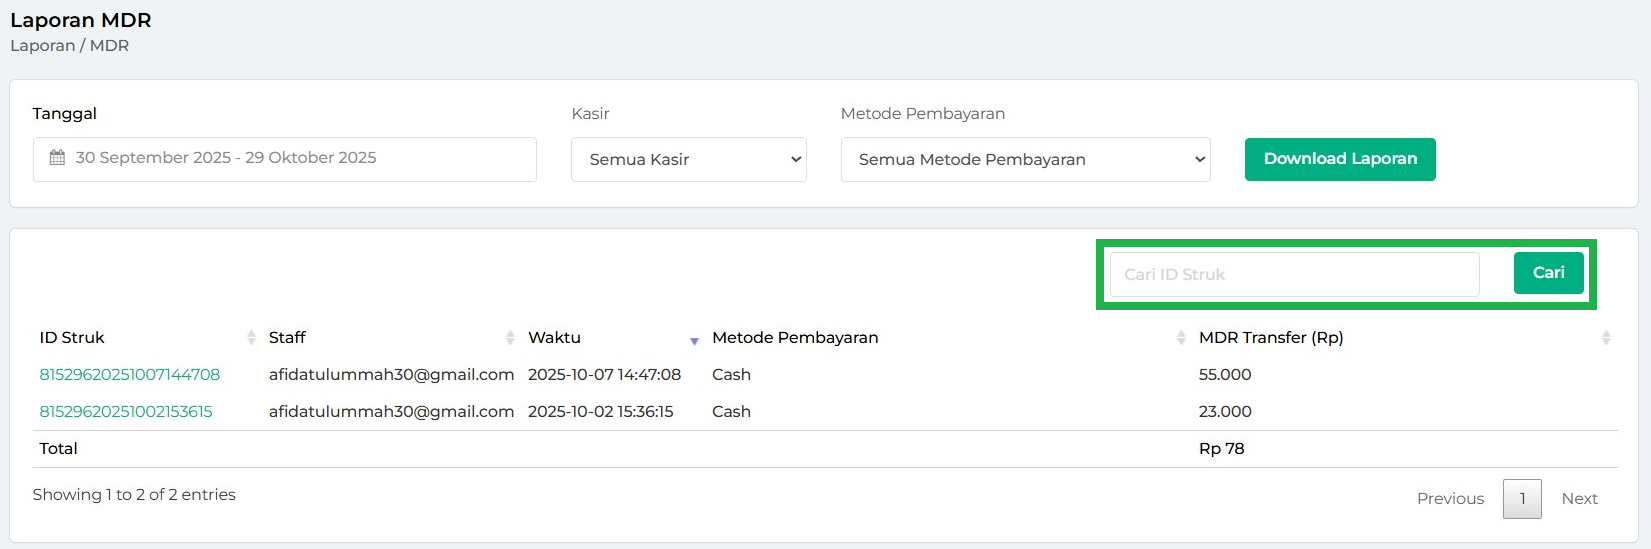Click the Download Laporan button
Image resolution: width=1651 pixels, height=549 pixels.
click(1340, 159)
